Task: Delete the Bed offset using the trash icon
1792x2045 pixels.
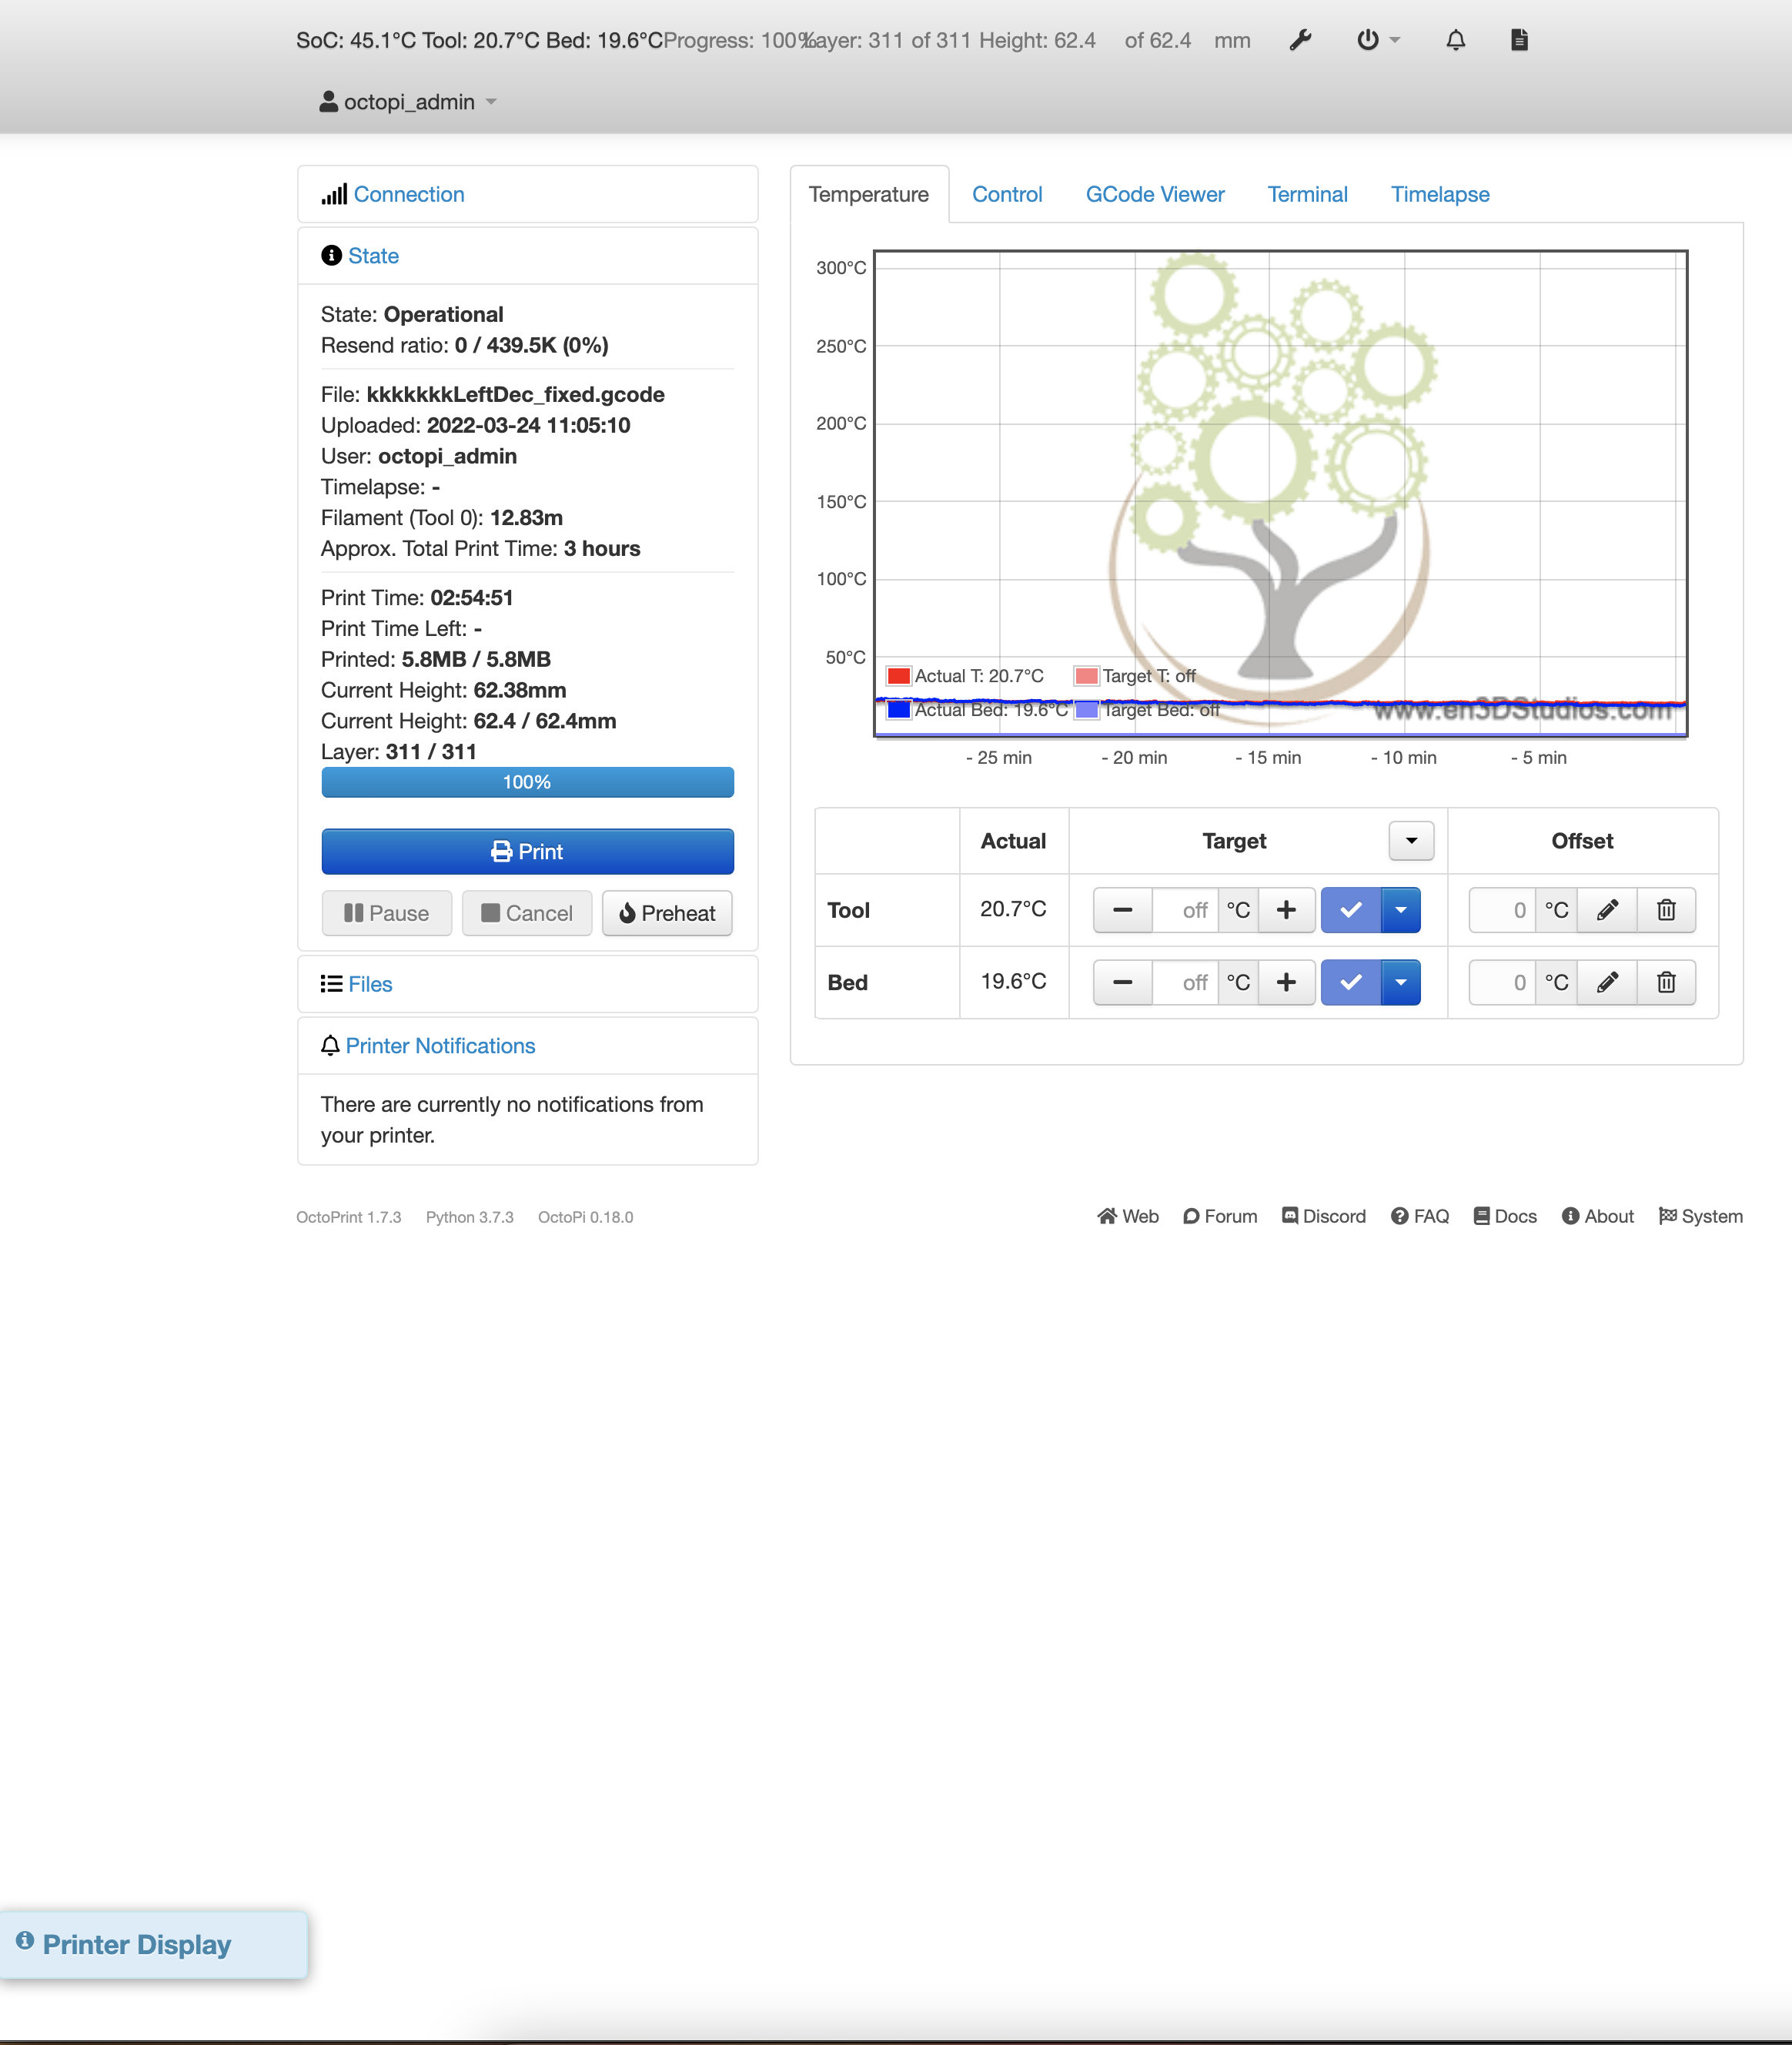Action: pos(1666,982)
